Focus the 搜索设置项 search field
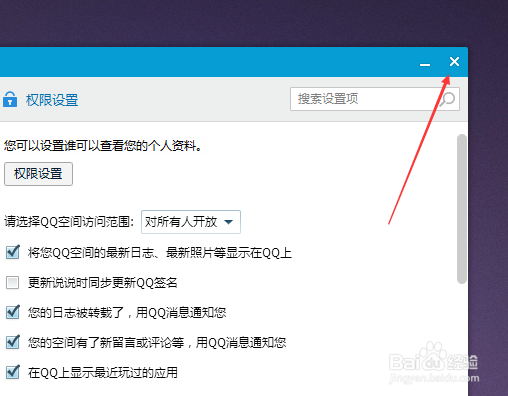Screen dimensions: 508x396 pos(375,99)
